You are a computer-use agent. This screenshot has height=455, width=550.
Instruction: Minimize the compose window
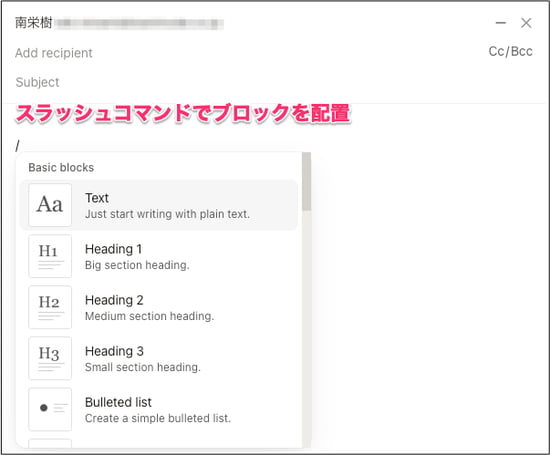(501, 23)
